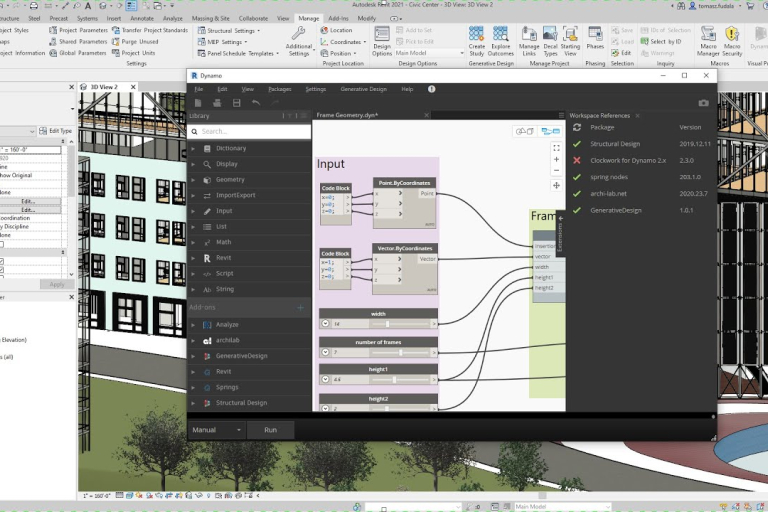Open Design Options tool

pos(382,41)
